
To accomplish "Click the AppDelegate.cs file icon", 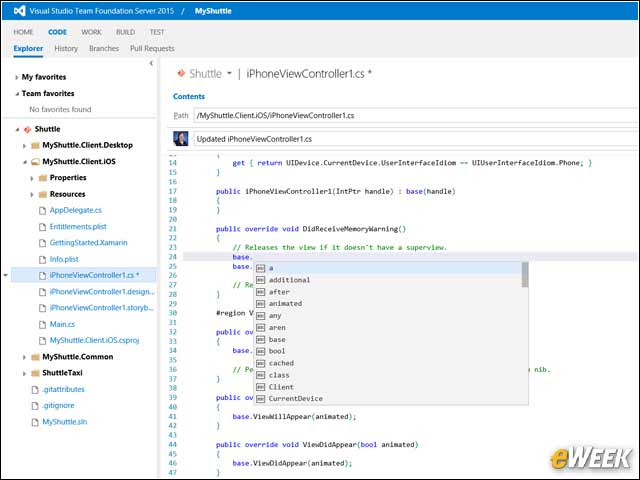I will coord(42,211).
